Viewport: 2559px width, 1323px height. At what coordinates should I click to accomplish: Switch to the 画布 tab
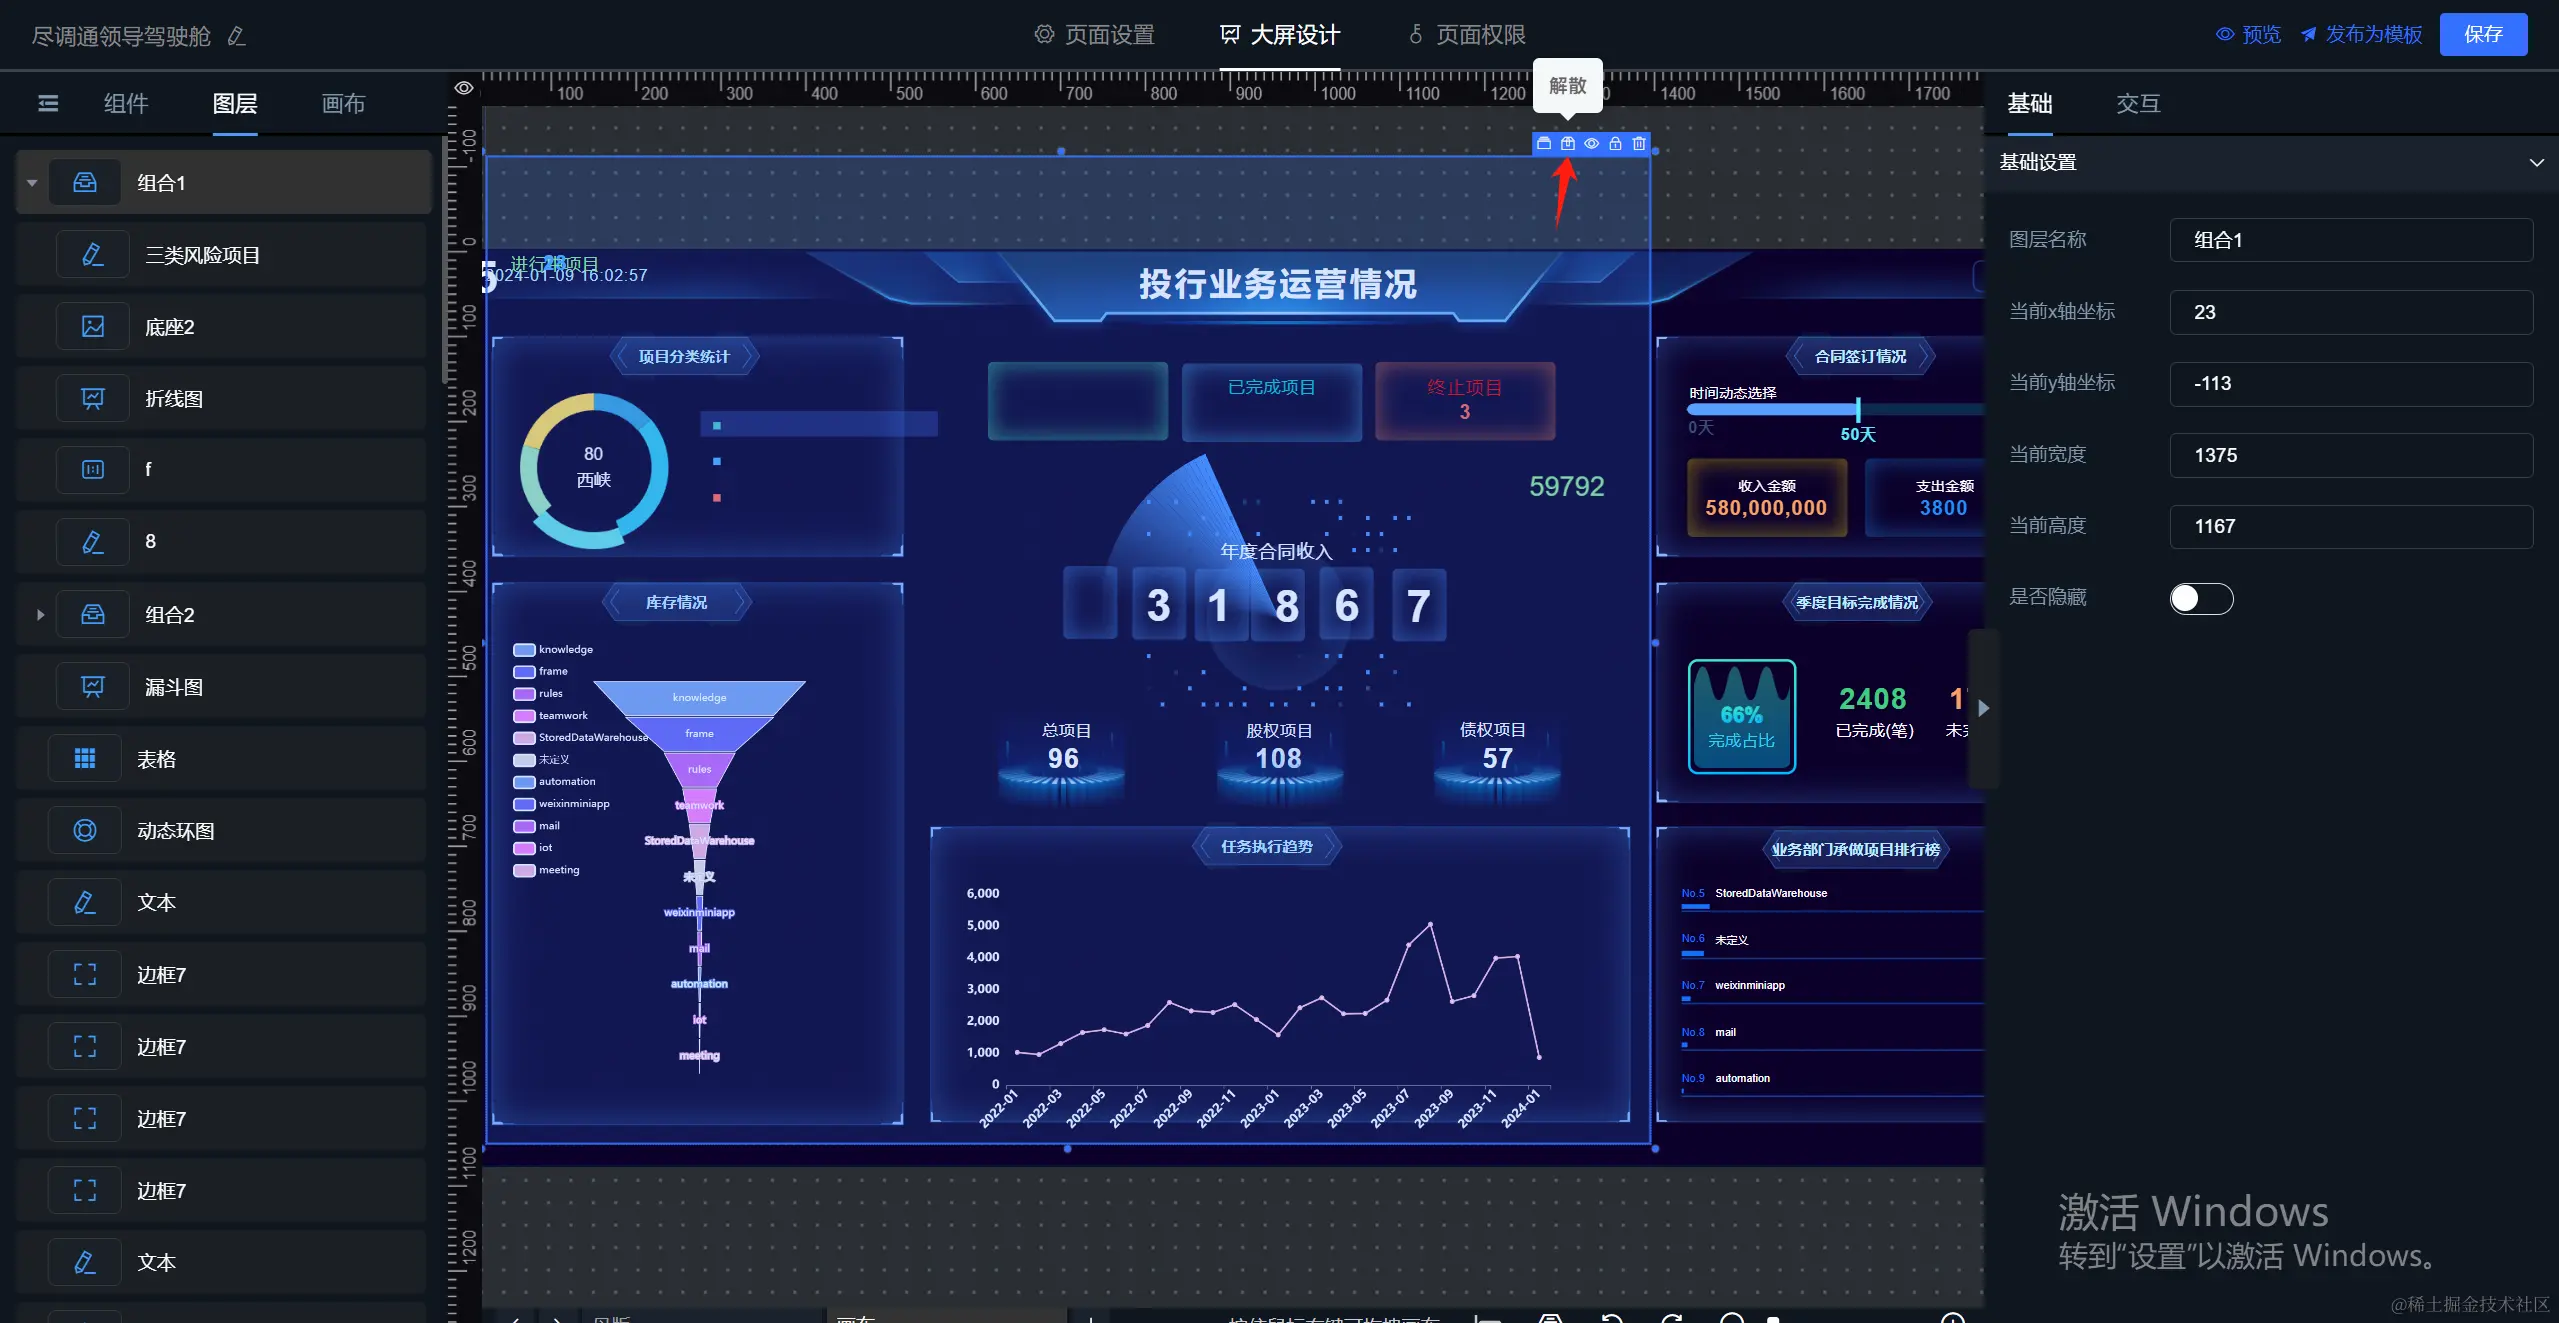[x=343, y=103]
